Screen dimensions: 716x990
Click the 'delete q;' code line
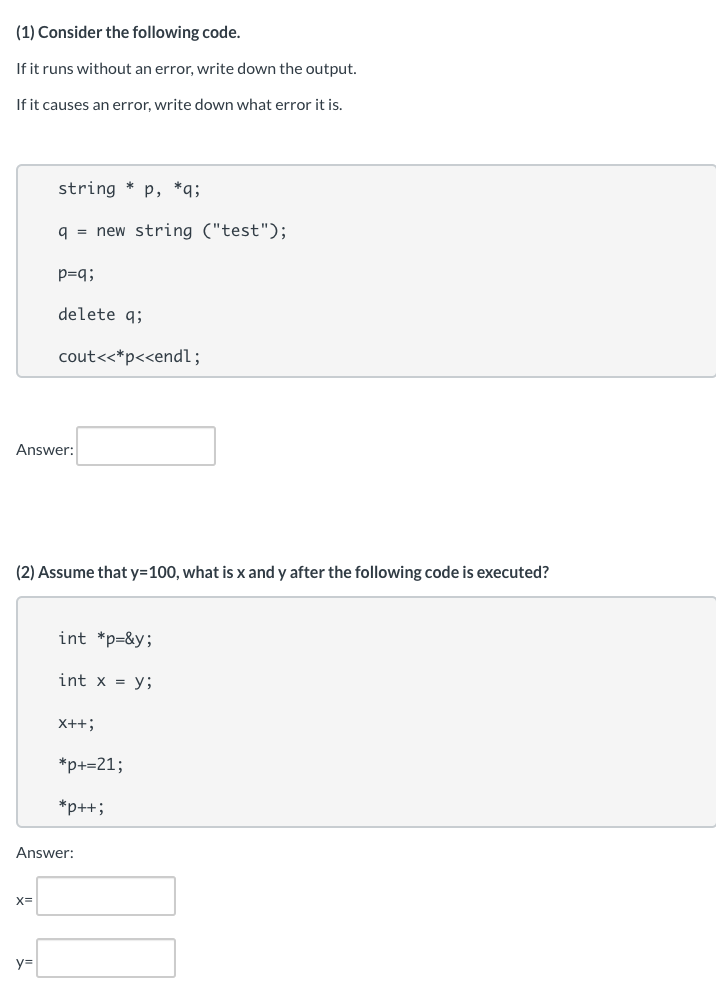coord(100,314)
